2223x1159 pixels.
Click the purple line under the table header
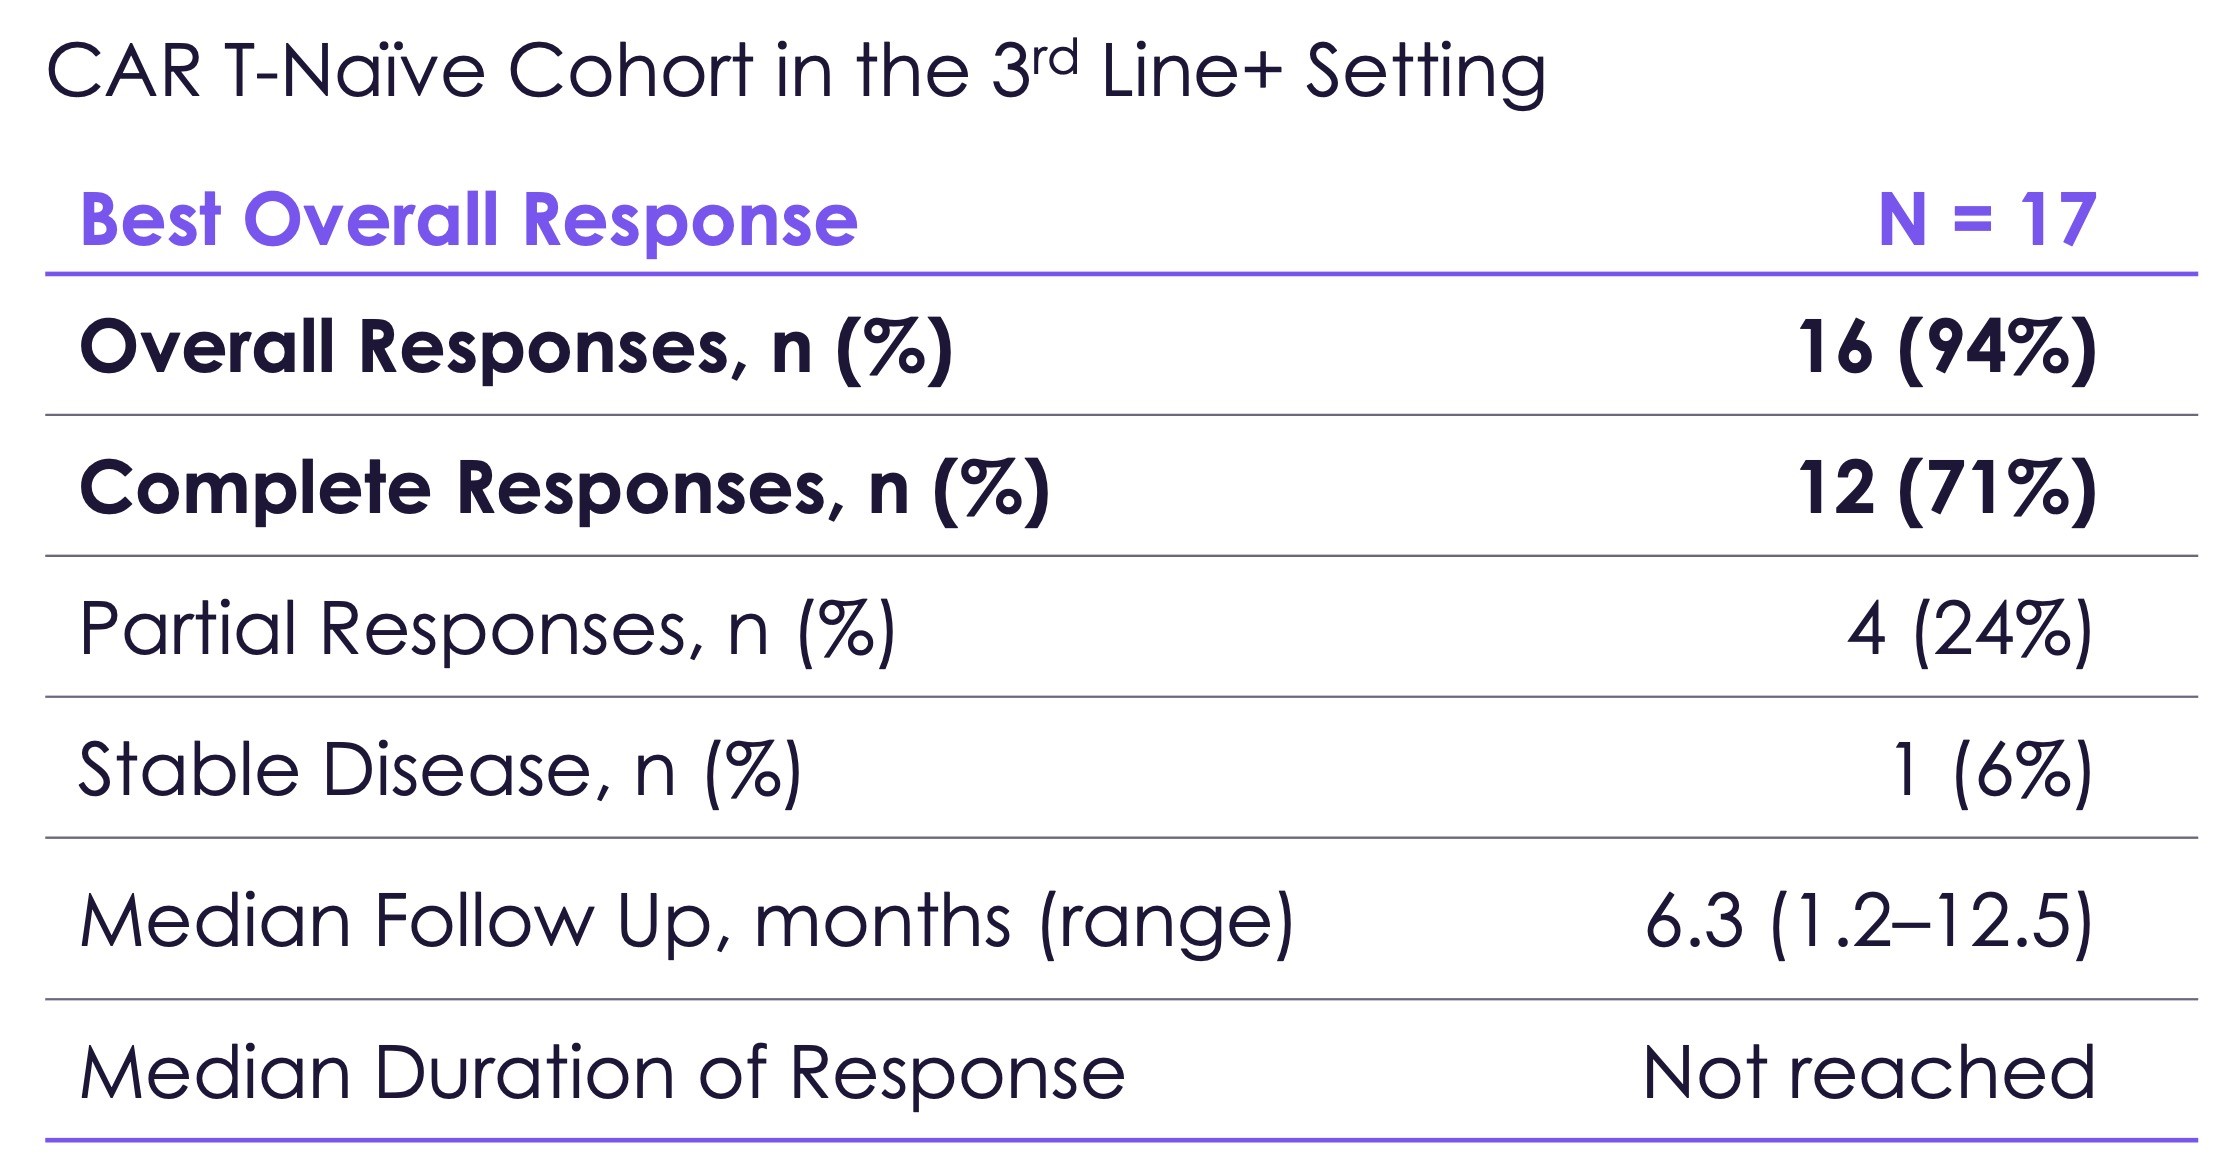1120,273
